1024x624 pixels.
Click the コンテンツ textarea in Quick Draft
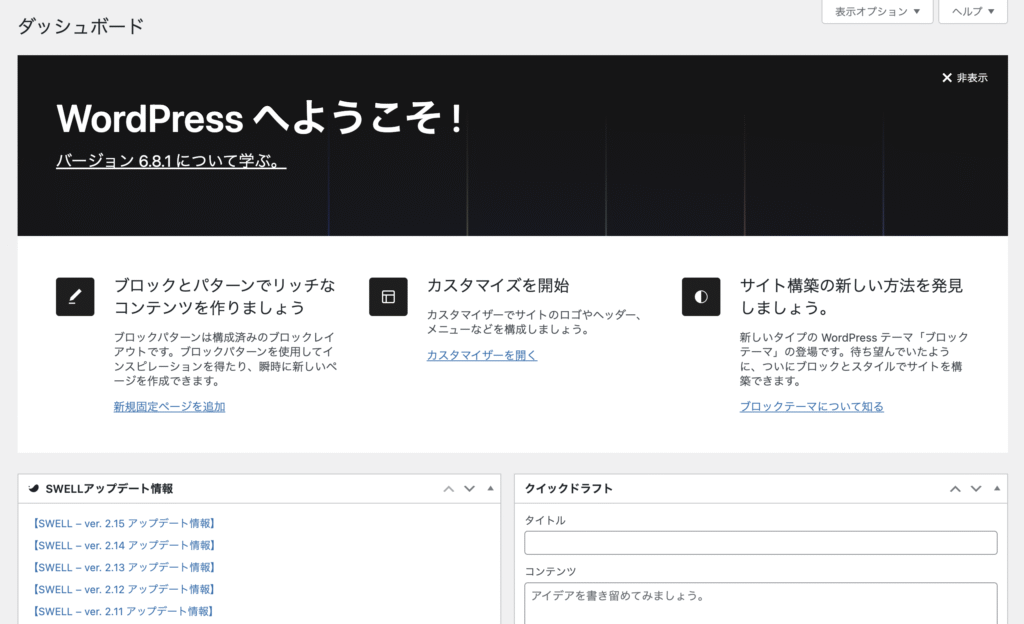pyautogui.click(x=761, y=604)
